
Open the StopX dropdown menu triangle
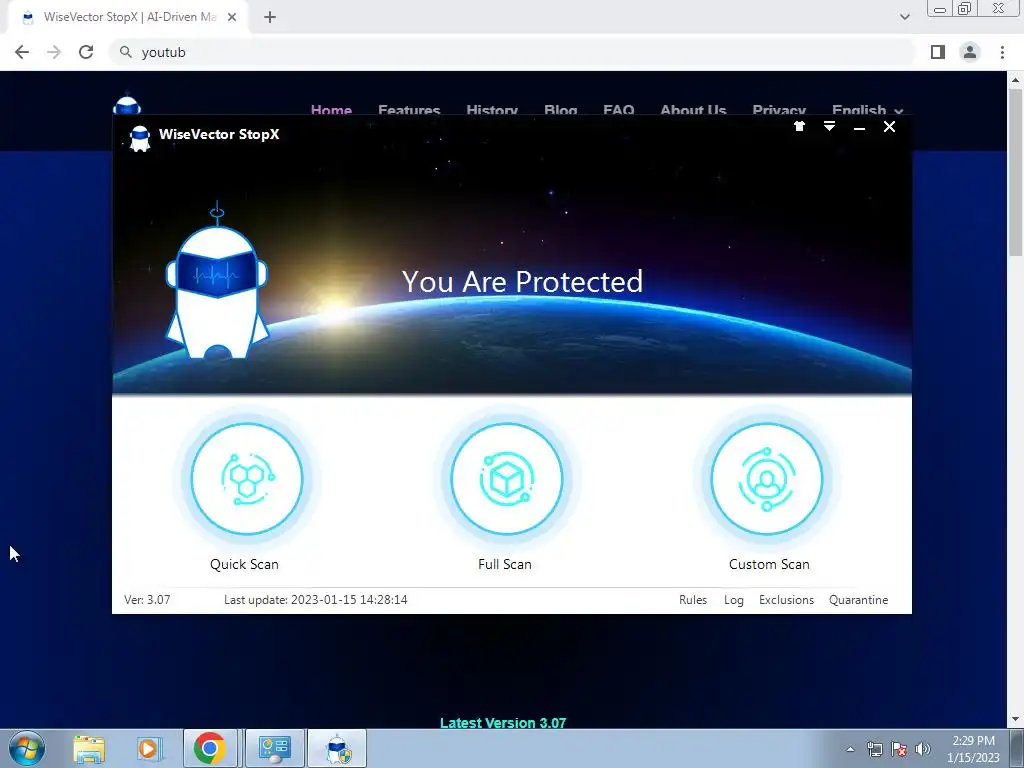[x=829, y=126]
